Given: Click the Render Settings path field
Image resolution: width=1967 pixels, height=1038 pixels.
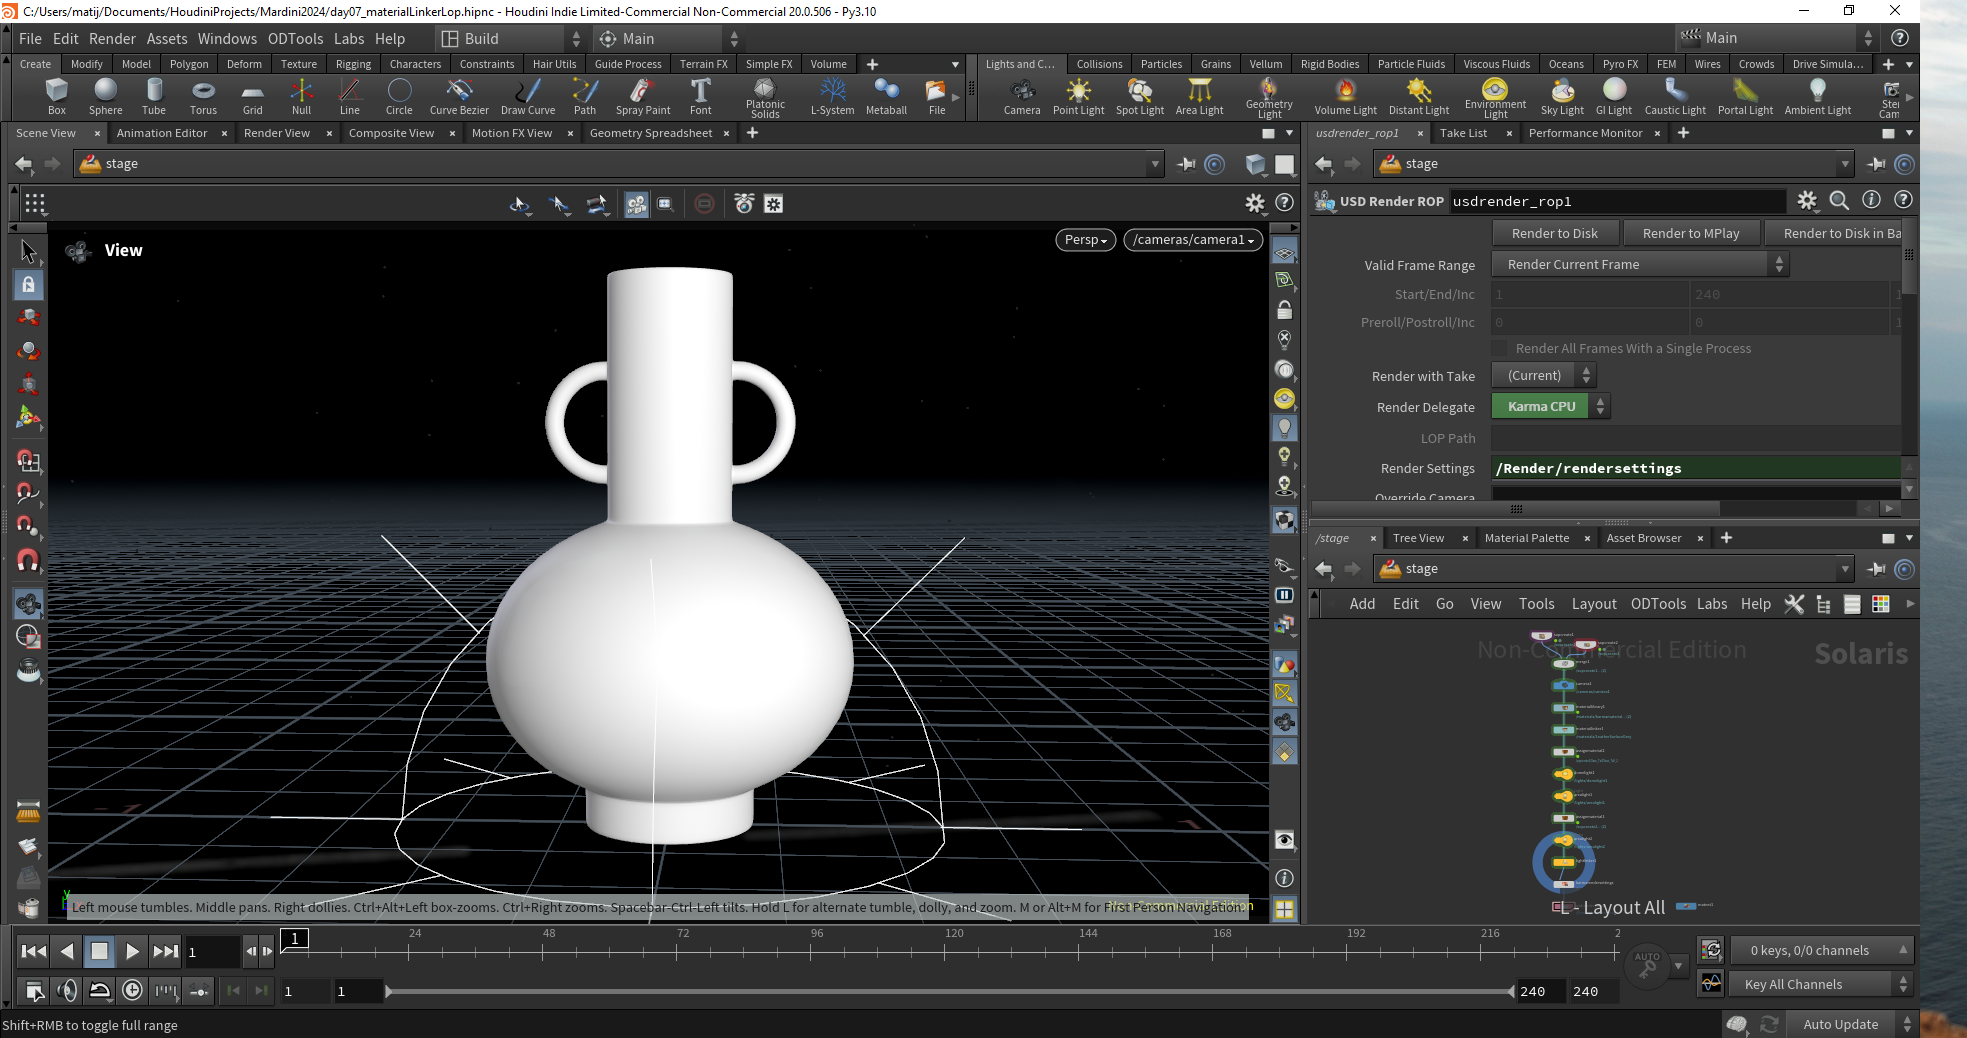Looking at the screenshot, I should 1695,468.
